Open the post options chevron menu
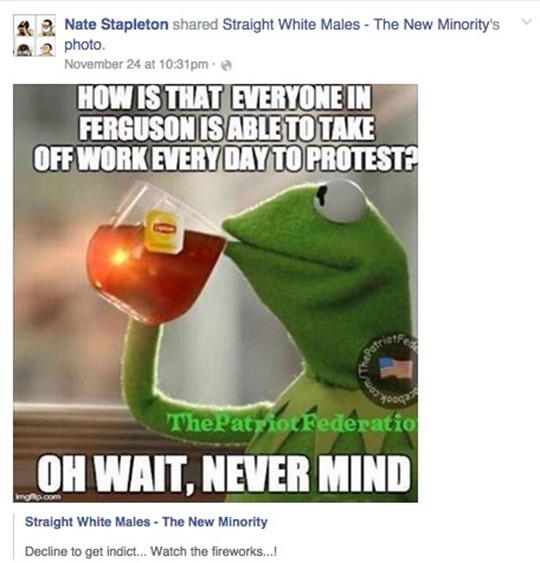 point(526,22)
